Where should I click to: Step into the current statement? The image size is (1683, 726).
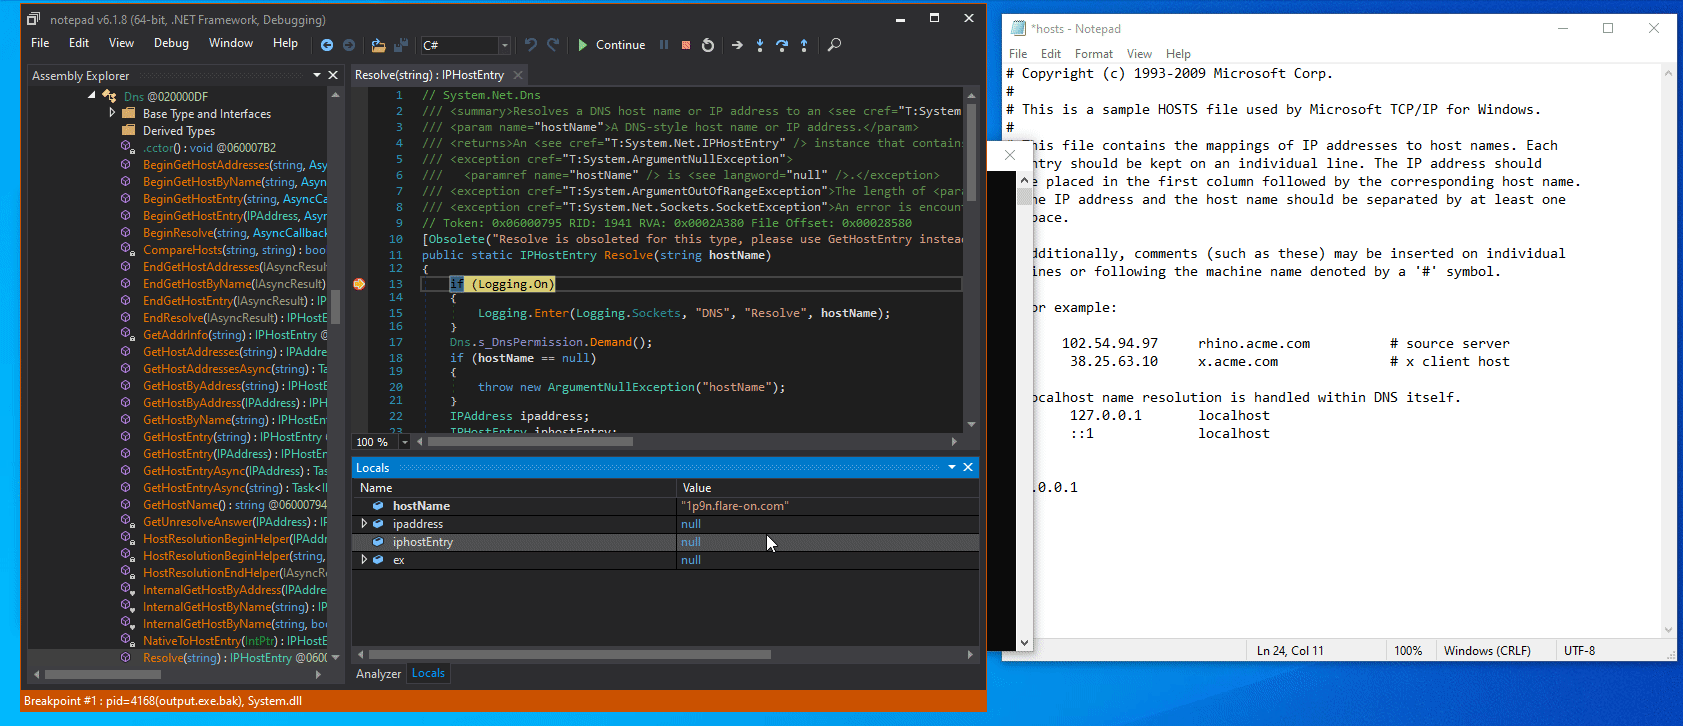[760, 45]
